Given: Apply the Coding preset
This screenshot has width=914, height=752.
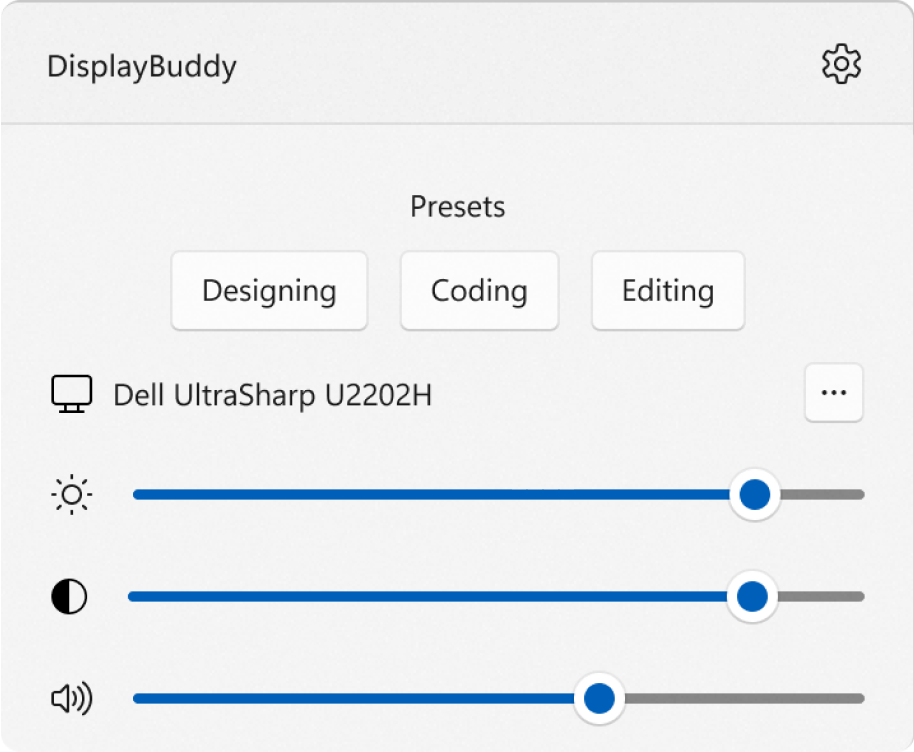Looking at the screenshot, I should click(x=479, y=291).
